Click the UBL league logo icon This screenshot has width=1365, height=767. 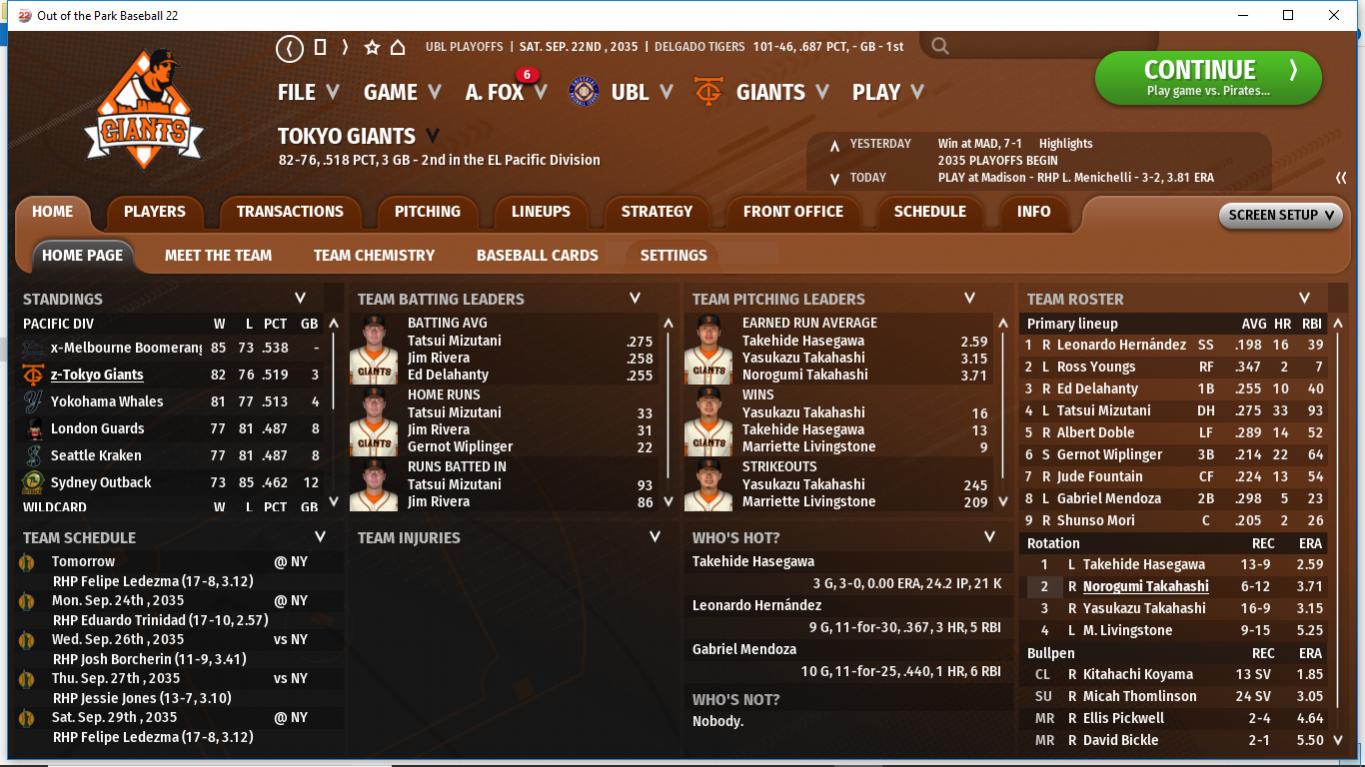coord(584,92)
